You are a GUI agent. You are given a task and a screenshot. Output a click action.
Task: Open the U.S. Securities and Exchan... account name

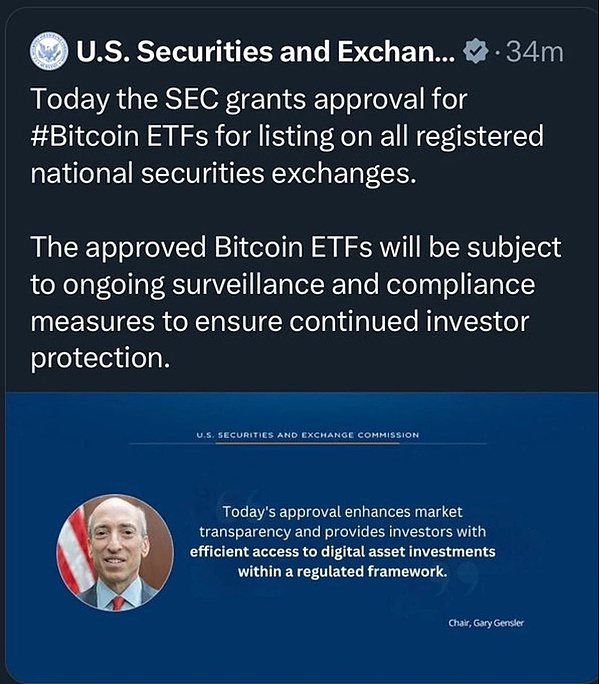[267, 52]
